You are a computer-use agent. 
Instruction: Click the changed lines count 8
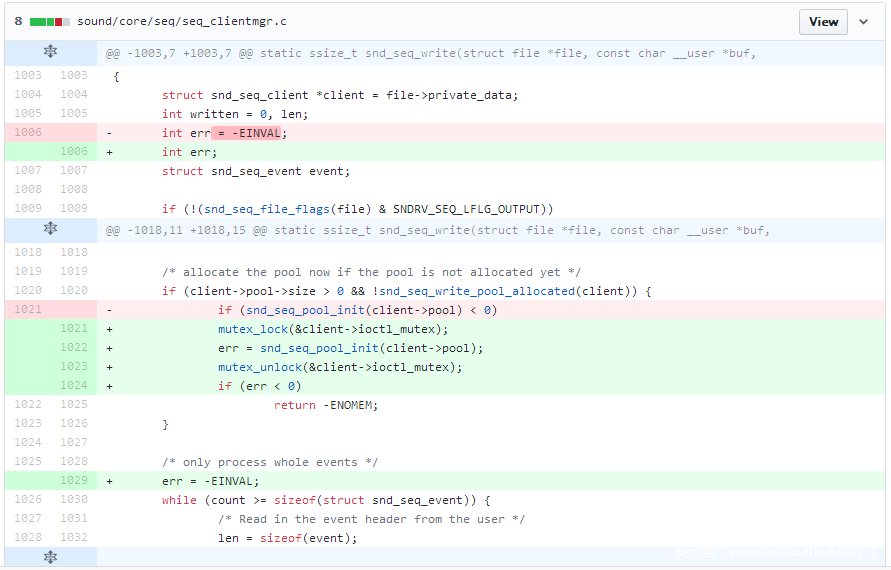[x=18, y=21]
